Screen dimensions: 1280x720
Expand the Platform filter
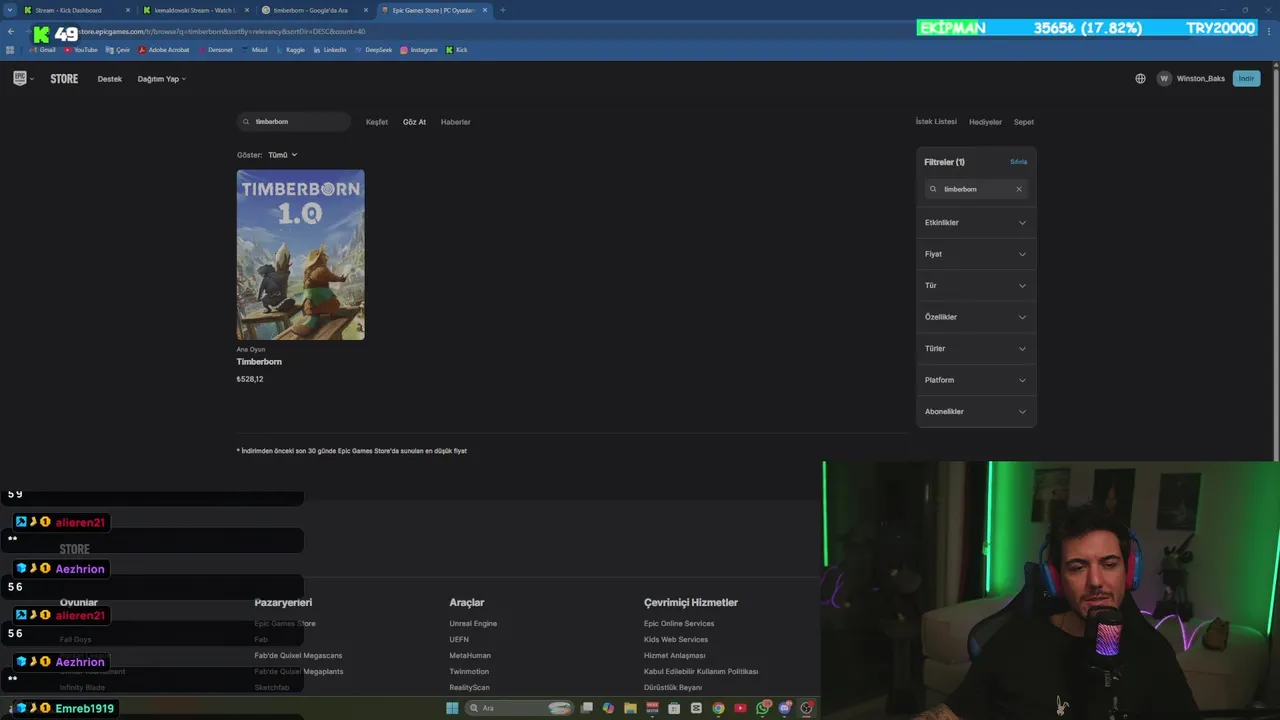click(976, 380)
